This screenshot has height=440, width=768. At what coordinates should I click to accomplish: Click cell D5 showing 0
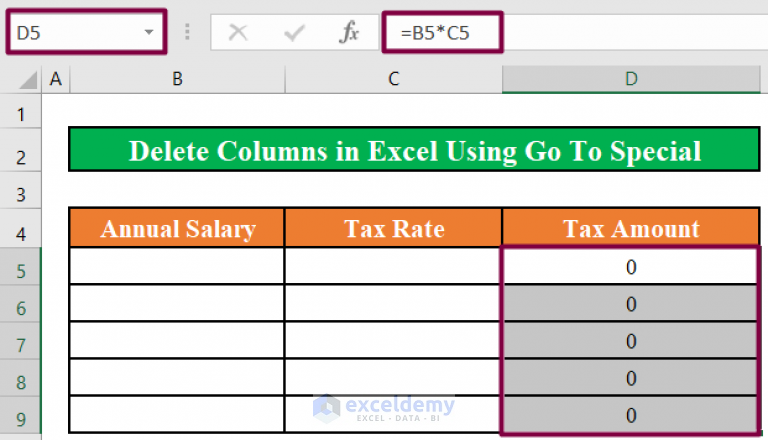[x=631, y=267]
